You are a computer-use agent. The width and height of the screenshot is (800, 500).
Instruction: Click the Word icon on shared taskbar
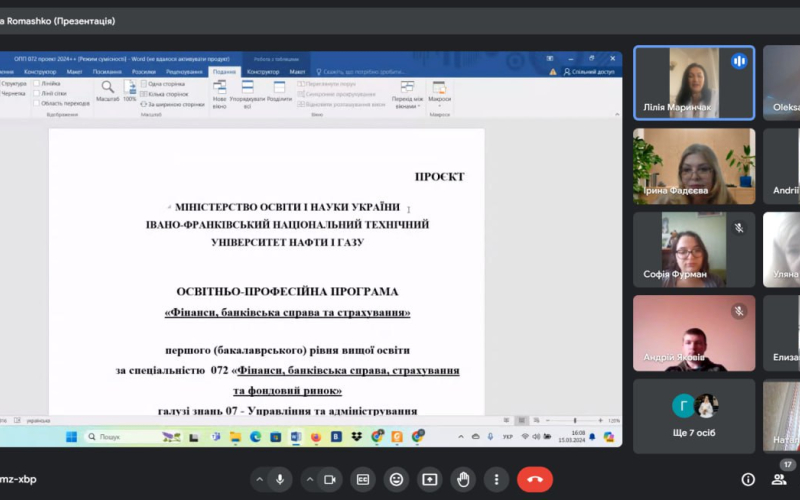point(296,437)
